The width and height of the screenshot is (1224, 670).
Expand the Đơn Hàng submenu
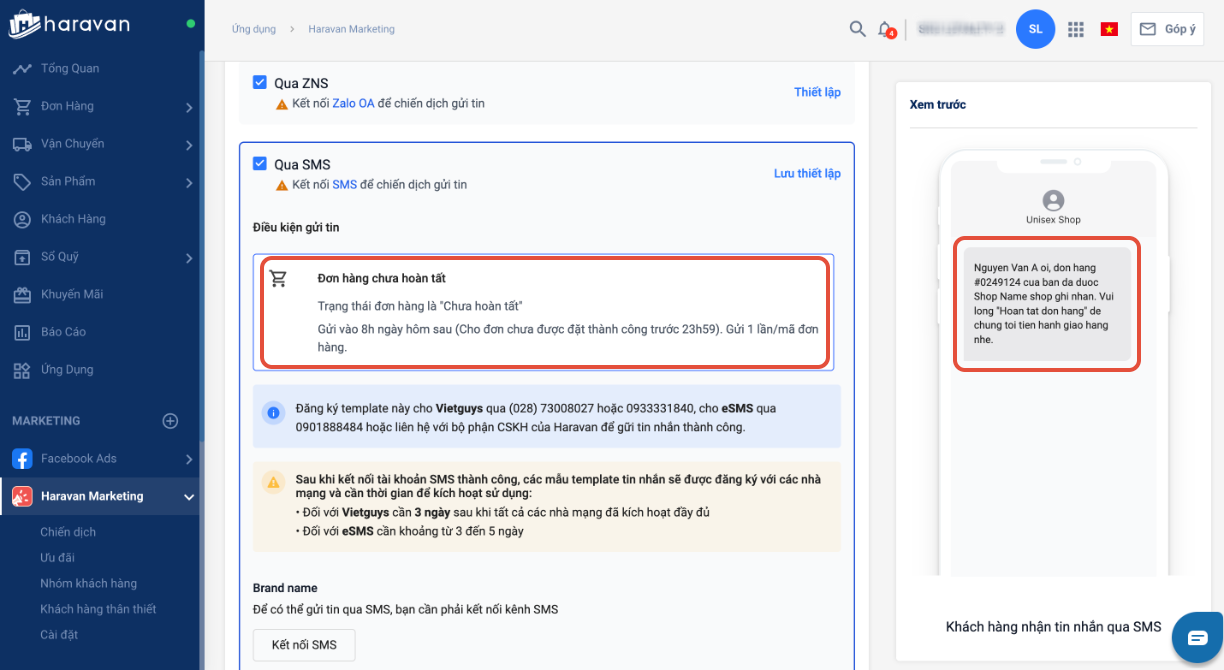pos(189,107)
